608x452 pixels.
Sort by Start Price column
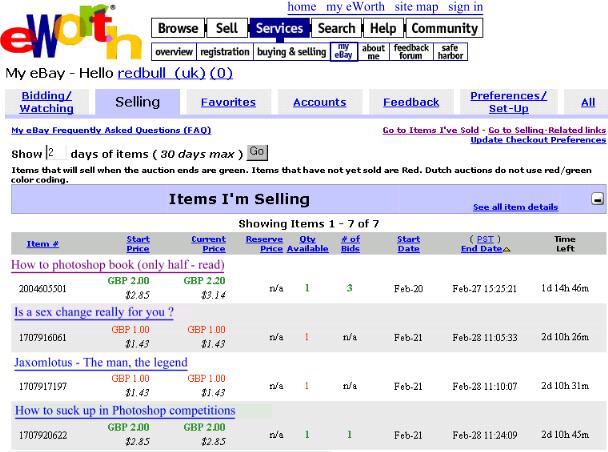pyautogui.click(x=138, y=244)
